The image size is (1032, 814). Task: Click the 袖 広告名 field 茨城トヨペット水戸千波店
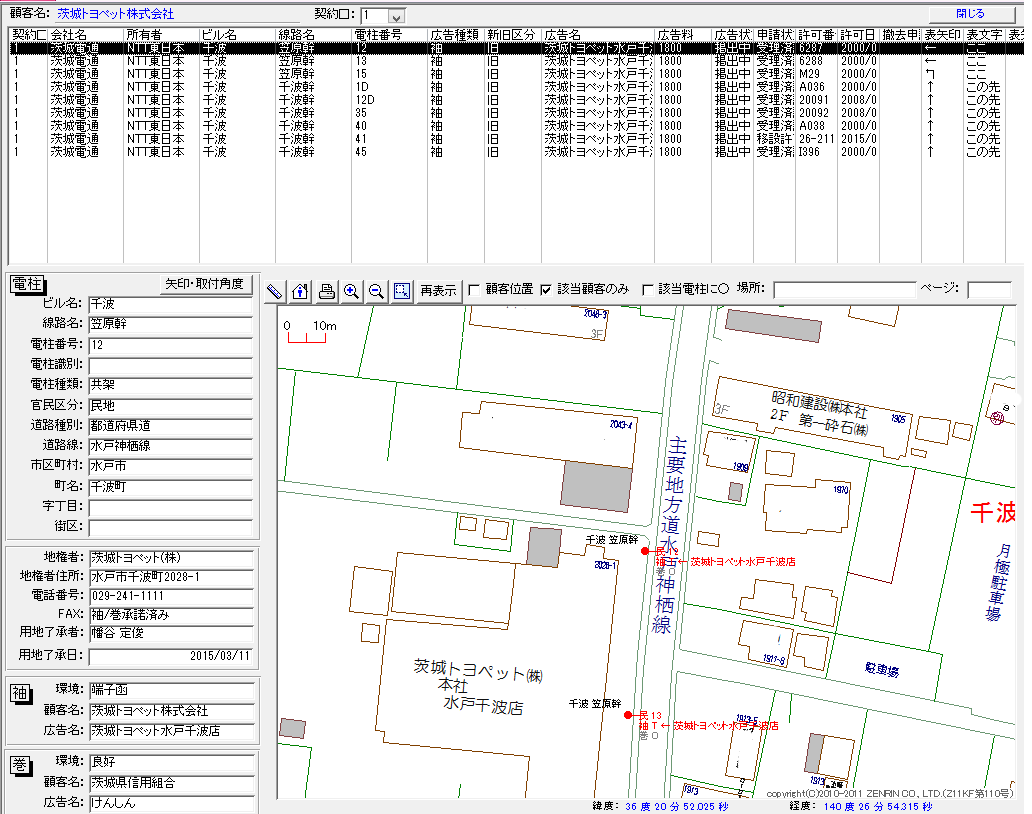[x=172, y=731]
